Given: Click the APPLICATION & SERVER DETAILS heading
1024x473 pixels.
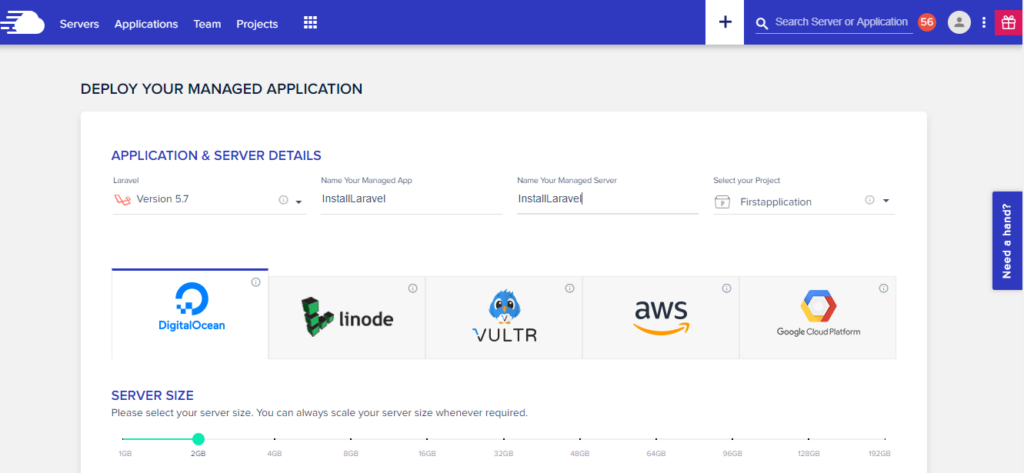Looking at the screenshot, I should click(x=216, y=155).
